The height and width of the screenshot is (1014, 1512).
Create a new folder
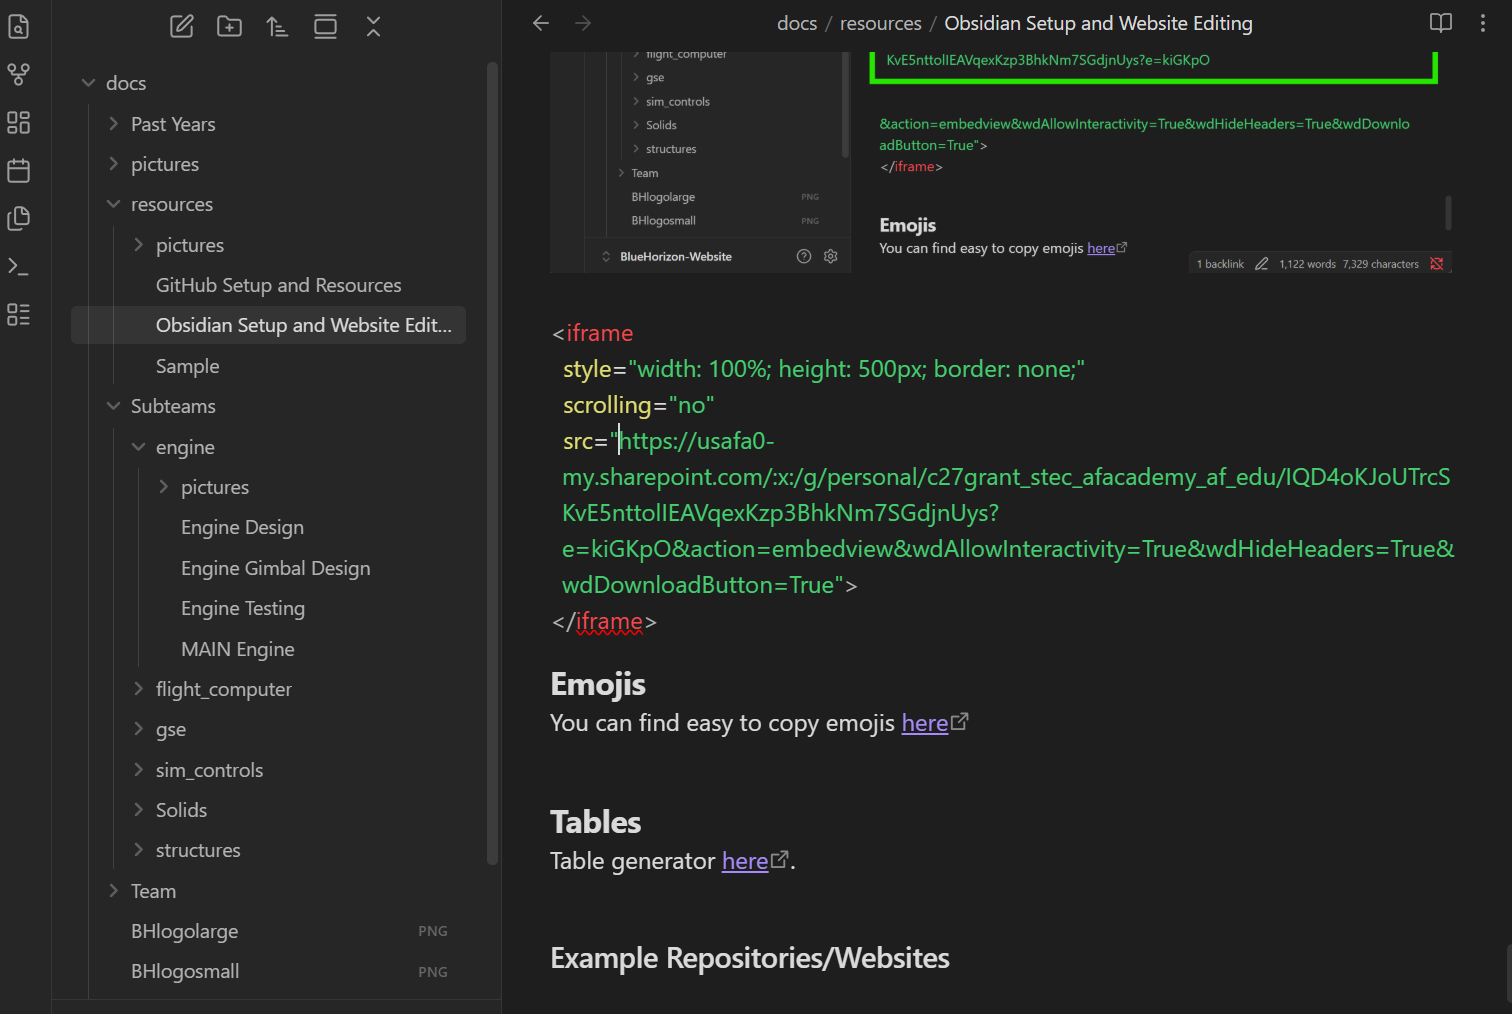click(230, 27)
